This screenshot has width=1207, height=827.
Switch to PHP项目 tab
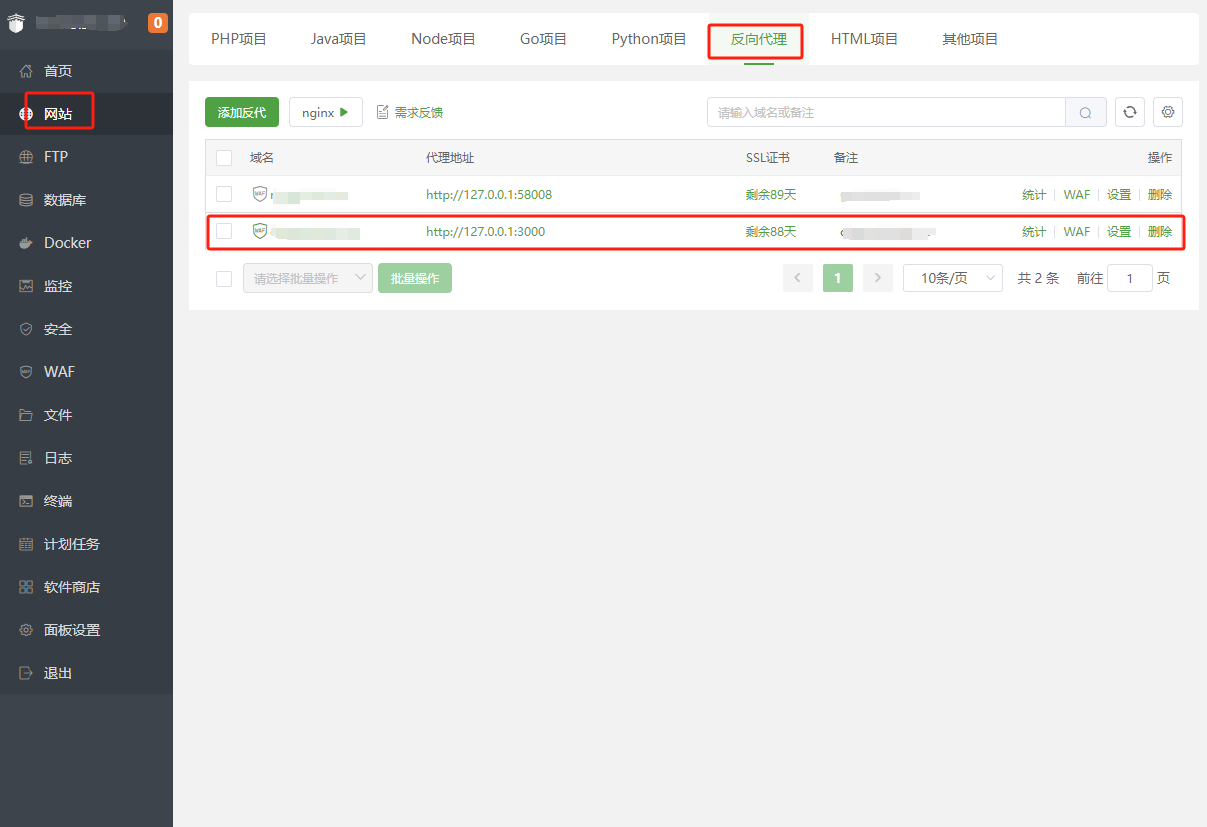[x=239, y=39]
